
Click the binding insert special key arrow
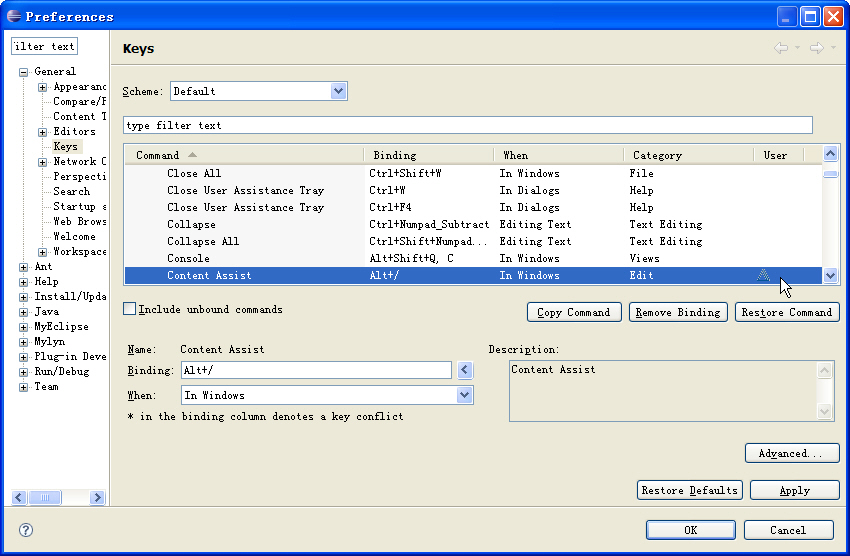pos(465,370)
